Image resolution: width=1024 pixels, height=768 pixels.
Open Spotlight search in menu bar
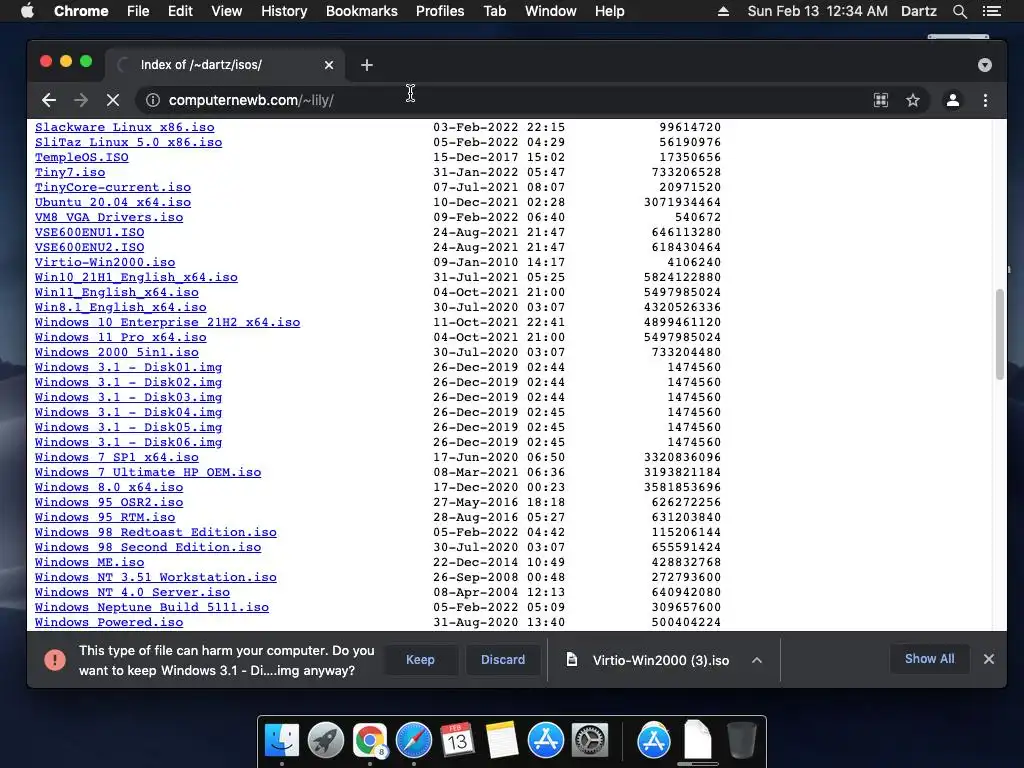pos(959,11)
